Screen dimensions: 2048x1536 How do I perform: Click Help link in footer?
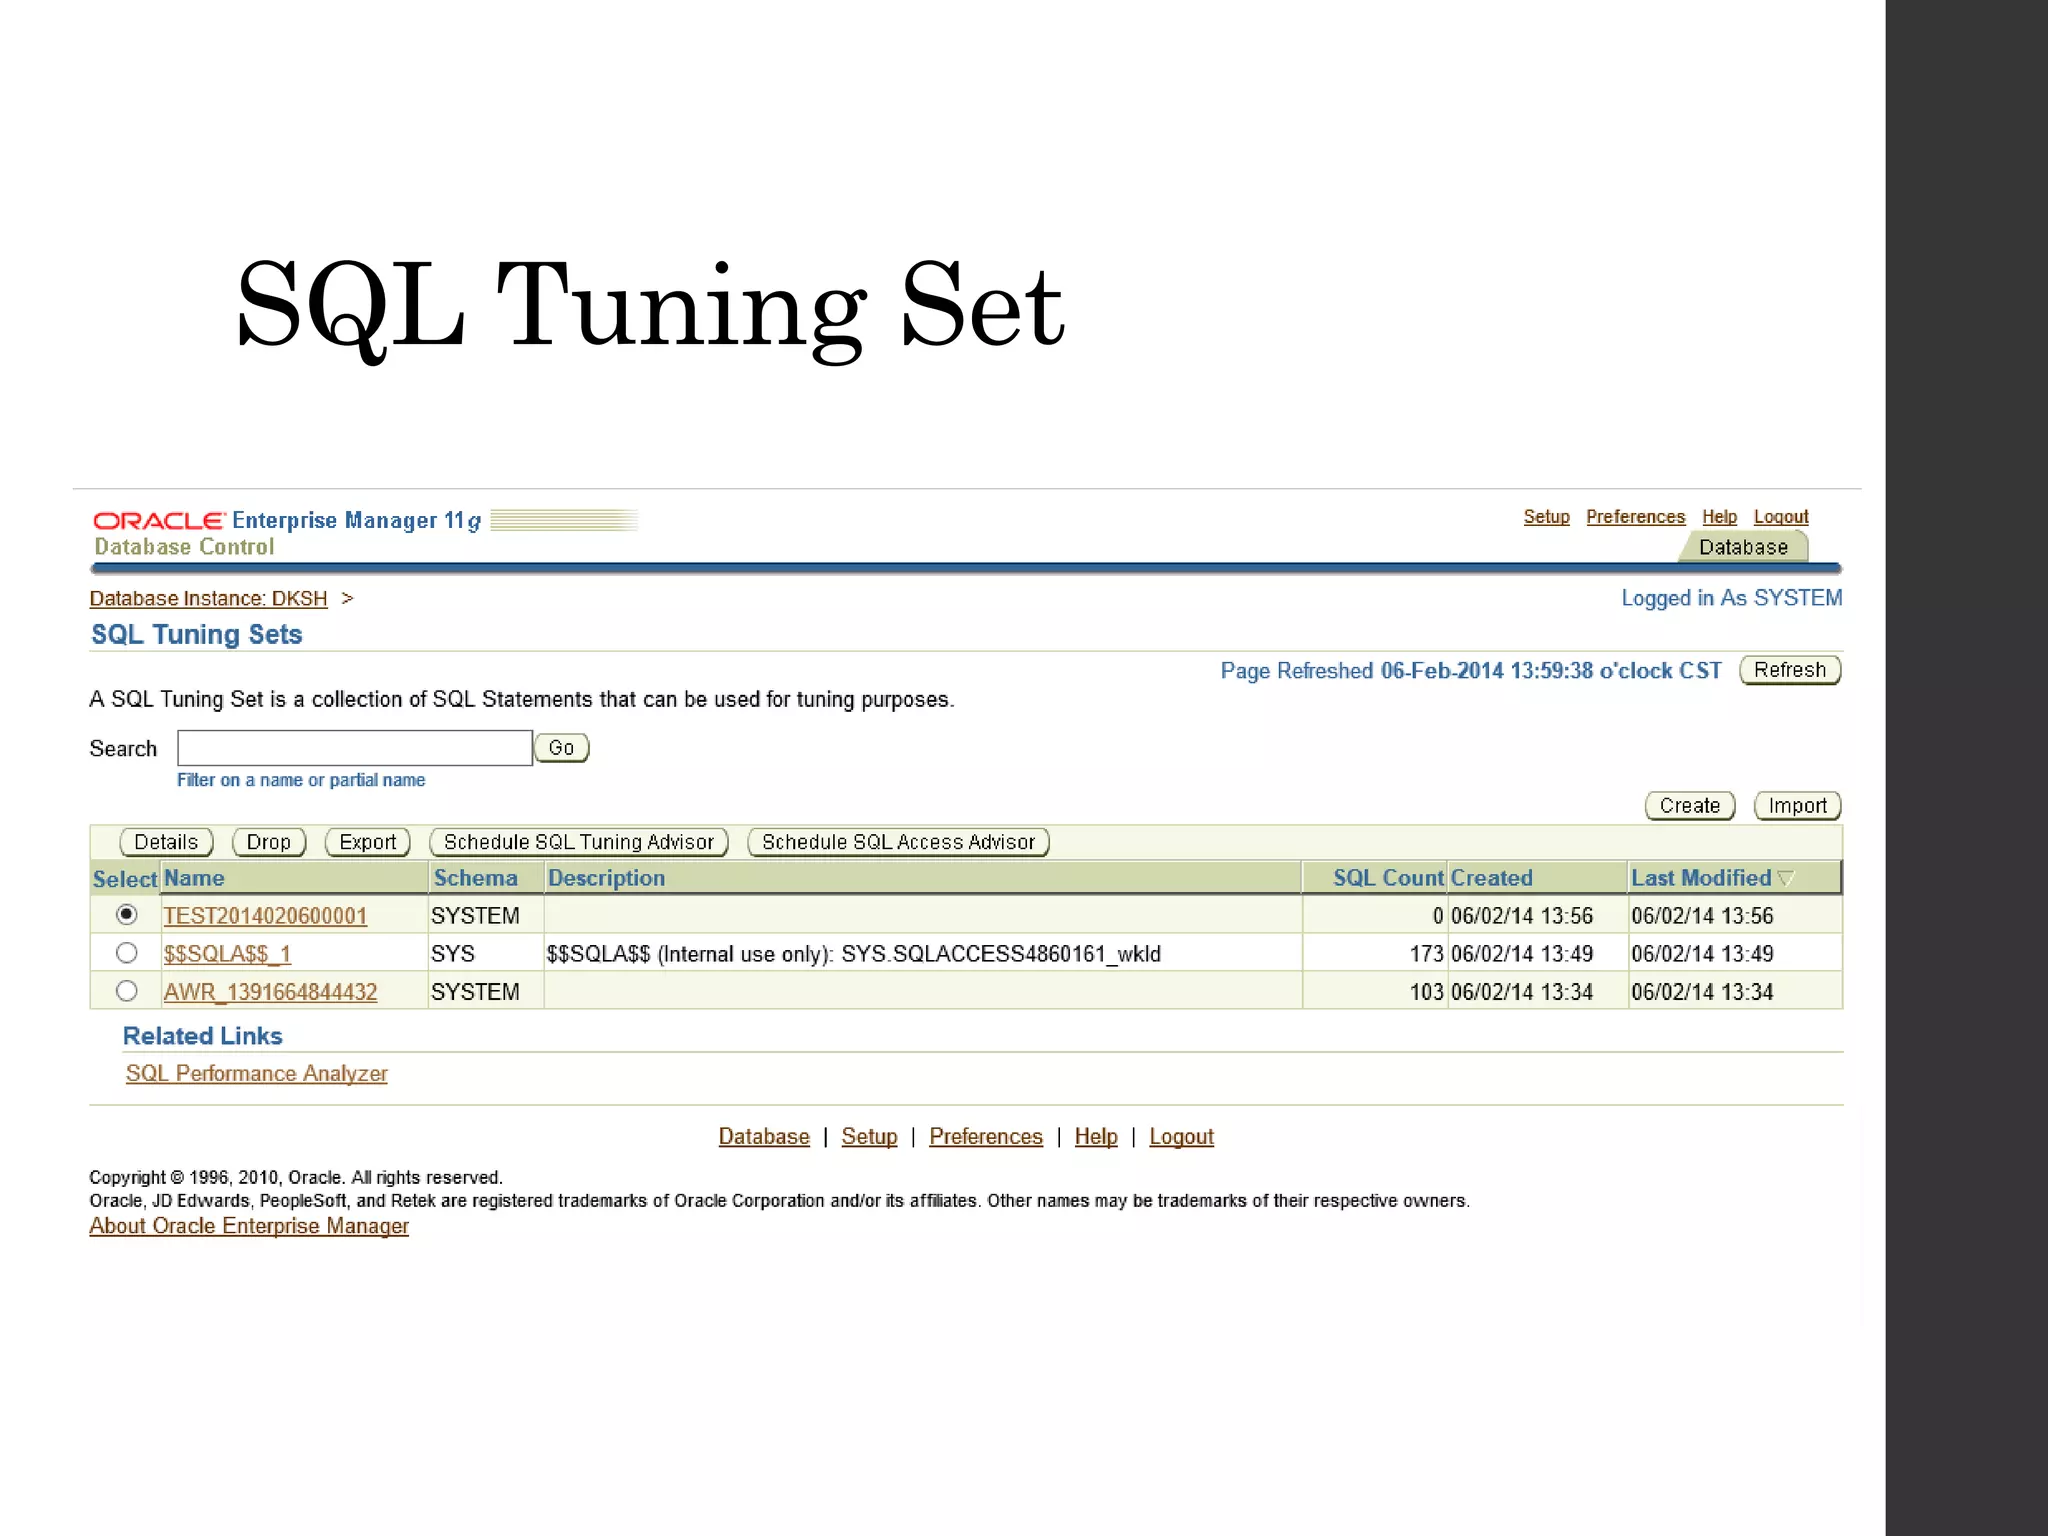pyautogui.click(x=1096, y=1137)
